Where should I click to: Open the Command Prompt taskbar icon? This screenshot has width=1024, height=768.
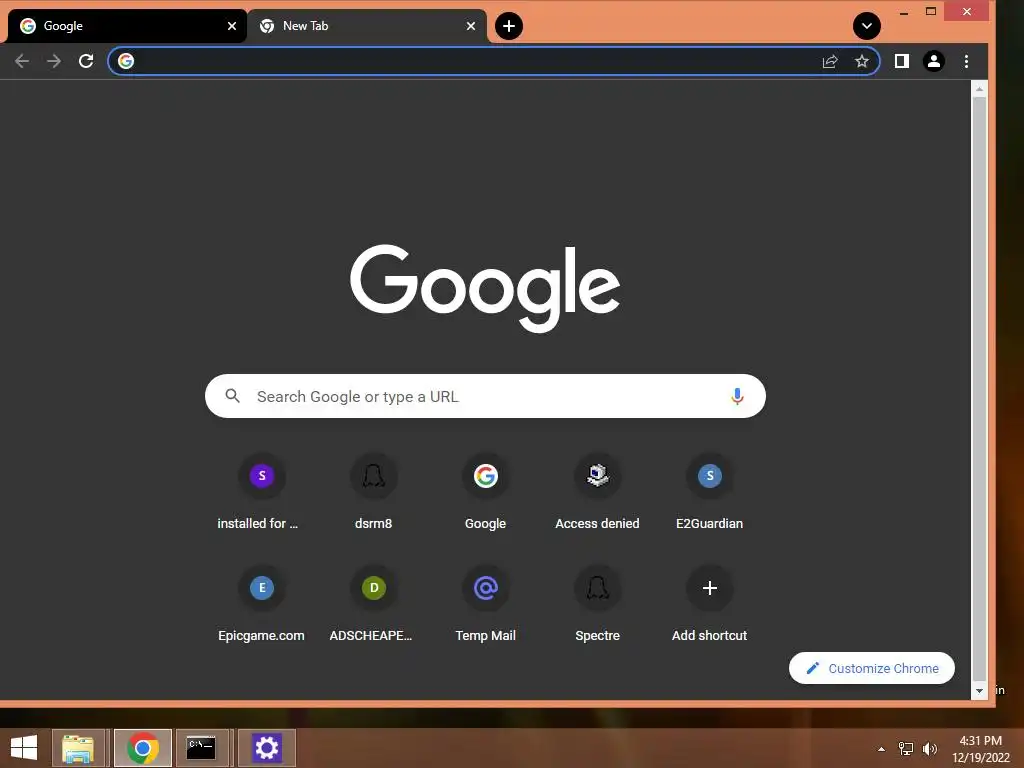point(201,748)
